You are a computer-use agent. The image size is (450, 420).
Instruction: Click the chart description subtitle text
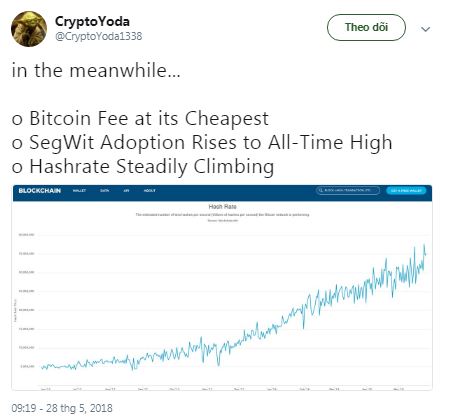point(222,215)
